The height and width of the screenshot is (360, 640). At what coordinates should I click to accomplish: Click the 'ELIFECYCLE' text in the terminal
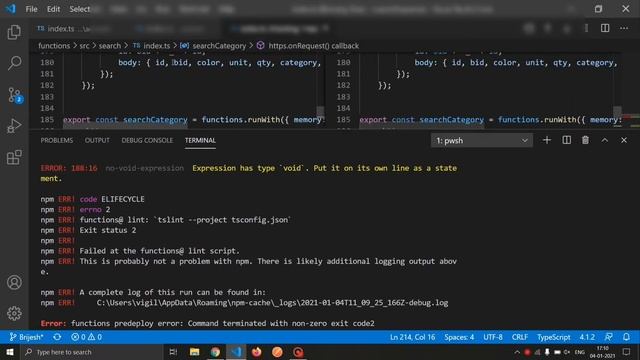coord(122,199)
